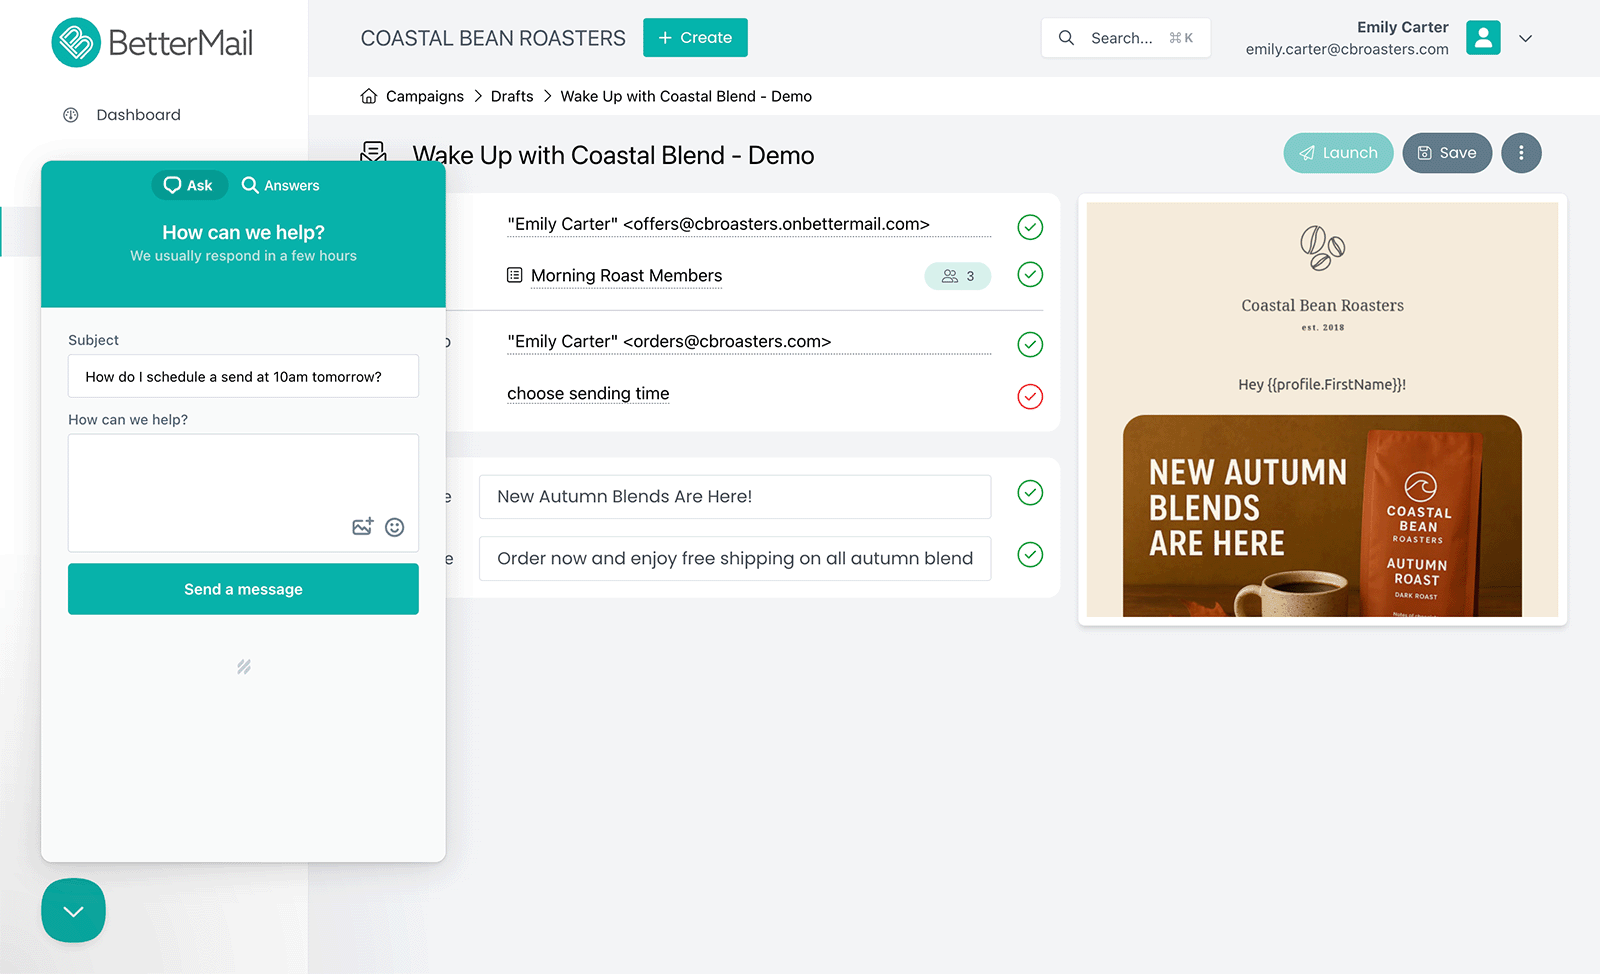This screenshot has height=974, width=1600.
Task: Switch to the Answers tab
Action: tap(281, 186)
